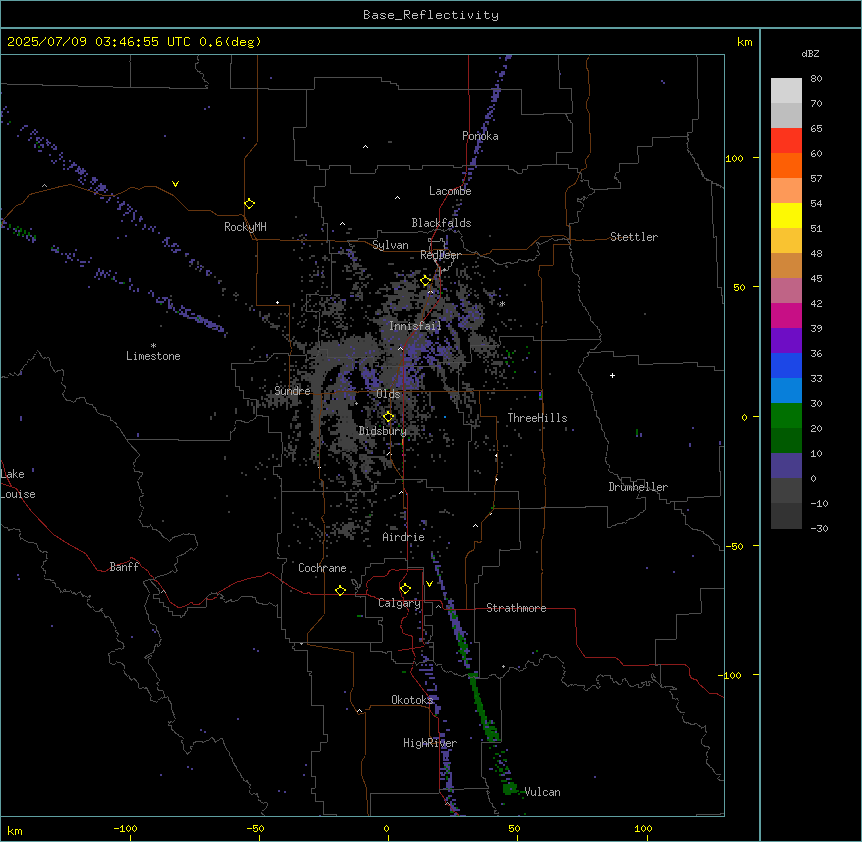Viewport: 862px width, 842px height.
Task: Click the yellow diamond marker below Cochrane
Action: pos(340,590)
